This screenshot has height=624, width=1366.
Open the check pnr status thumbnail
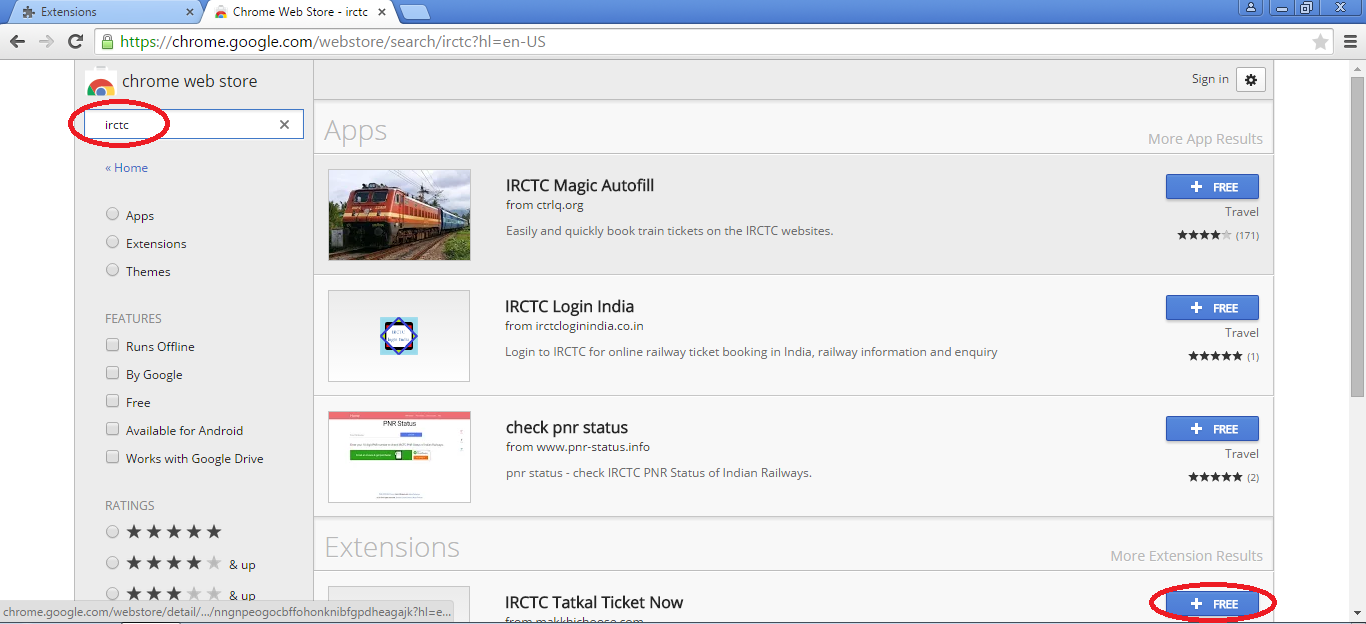coord(399,457)
